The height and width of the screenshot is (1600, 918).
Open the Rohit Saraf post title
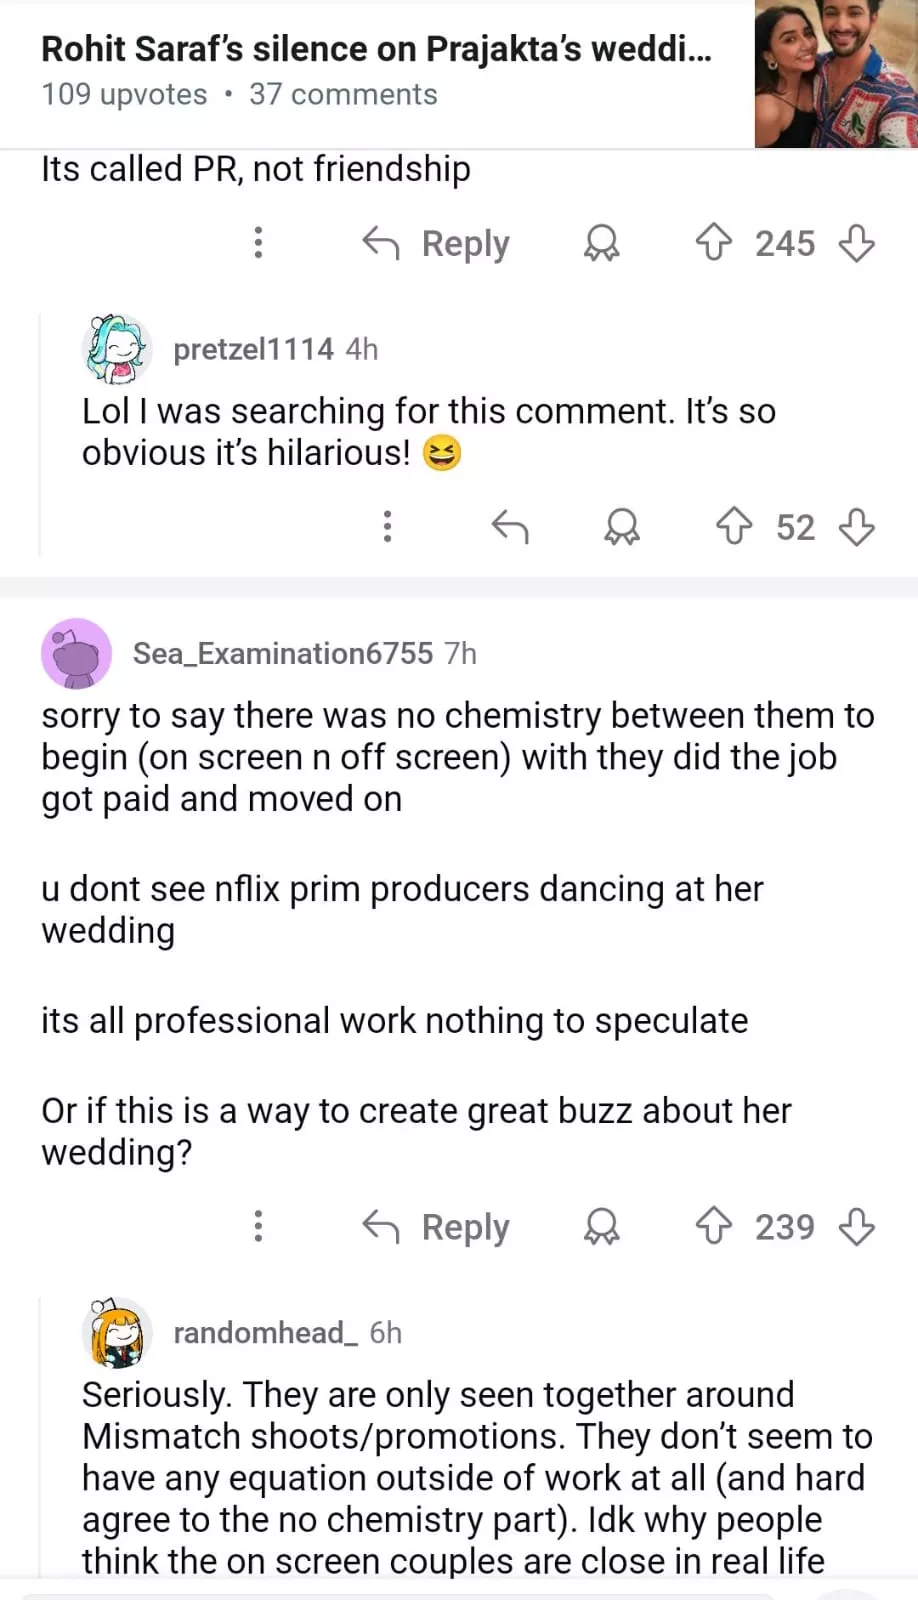point(376,49)
